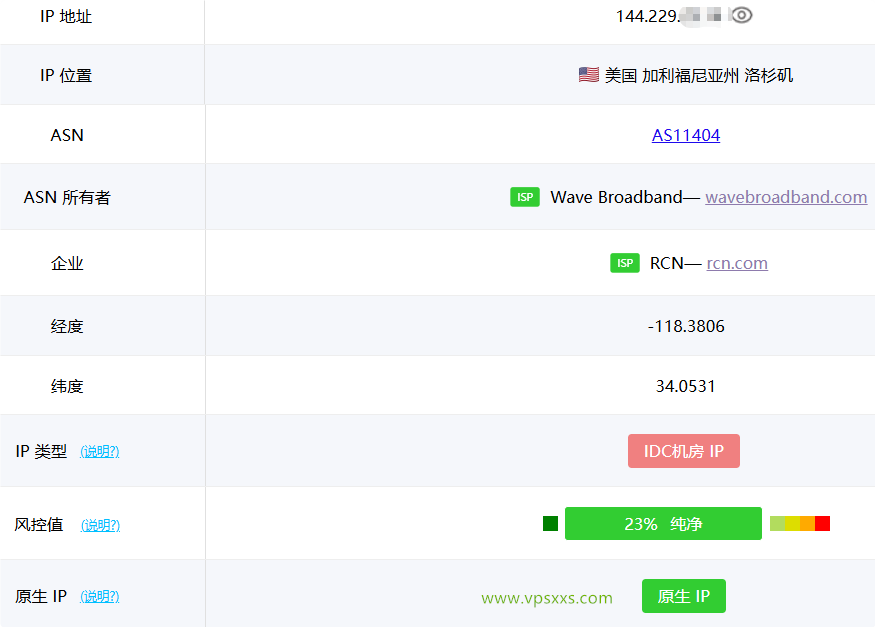Click the IDC机房 IP type badge
This screenshot has width=875, height=627.
coord(684,451)
